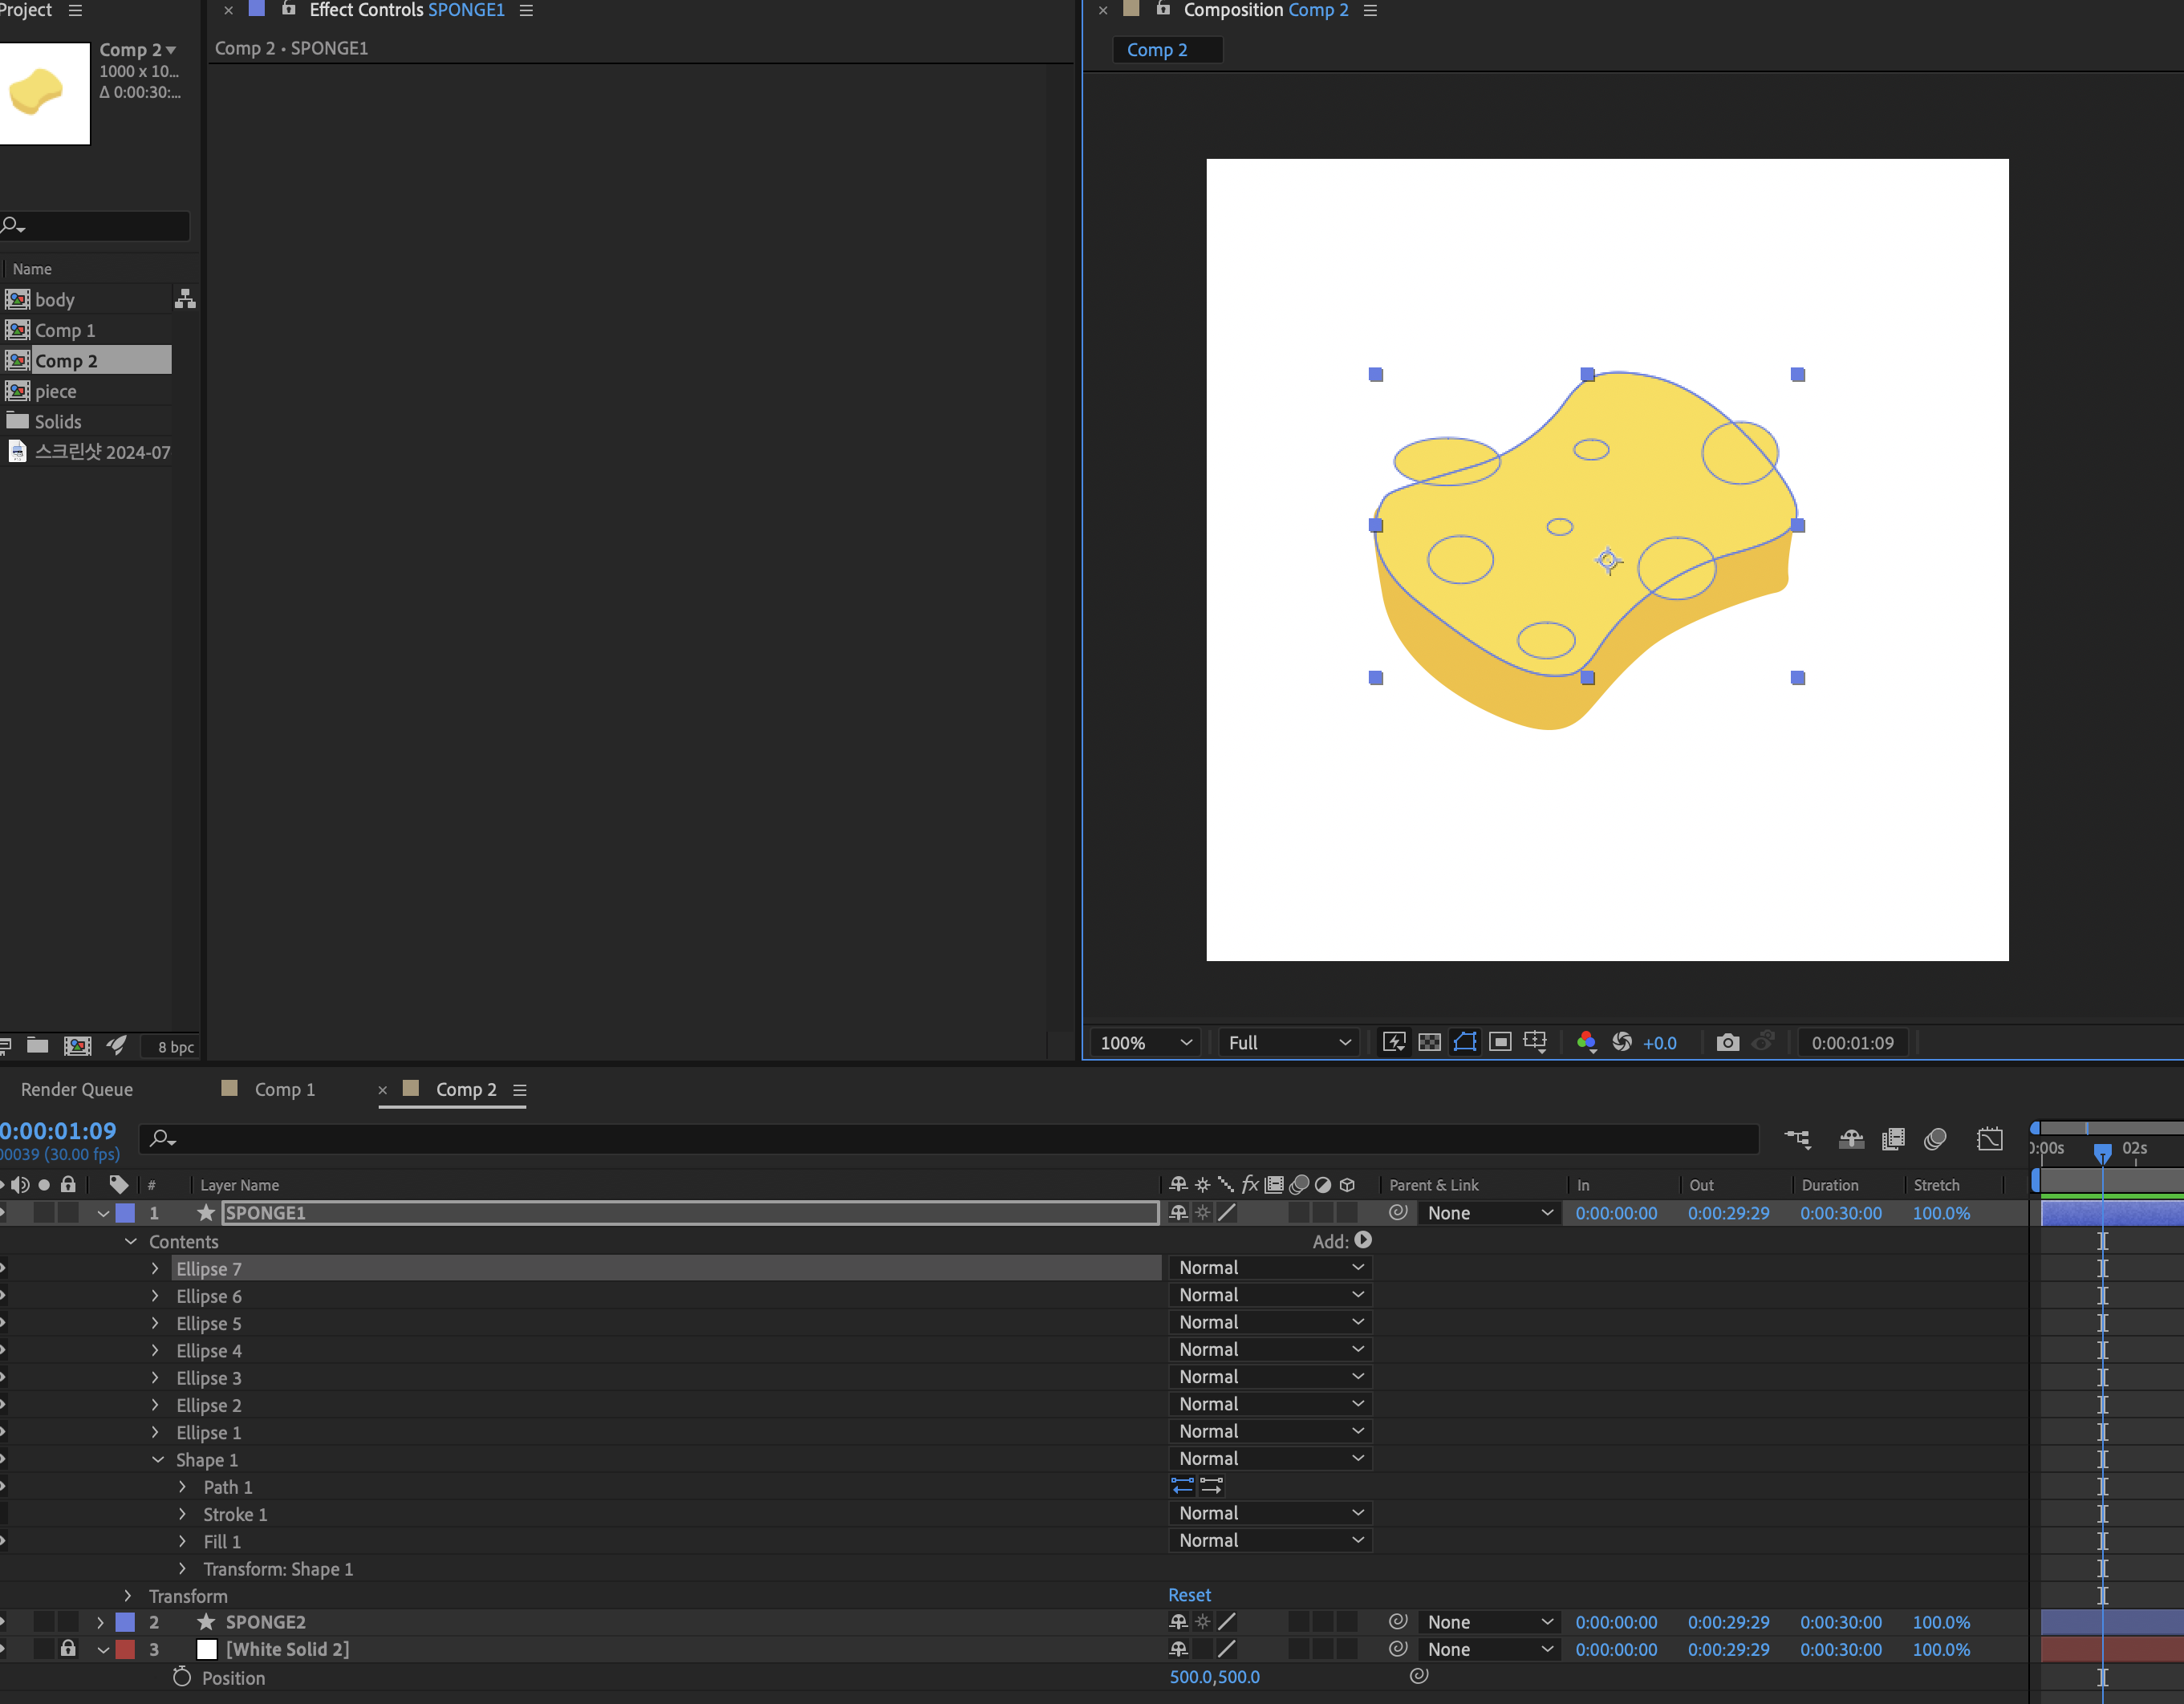Viewport: 2184px width, 1704px height.
Task: Expand the Stroke 1 properties
Action: pyautogui.click(x=182, y=1514)
